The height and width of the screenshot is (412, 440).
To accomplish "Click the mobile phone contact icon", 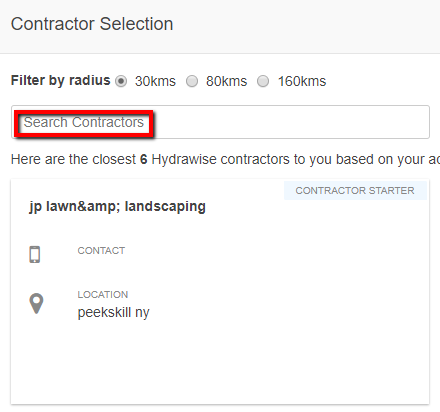I will click(35, 254).
